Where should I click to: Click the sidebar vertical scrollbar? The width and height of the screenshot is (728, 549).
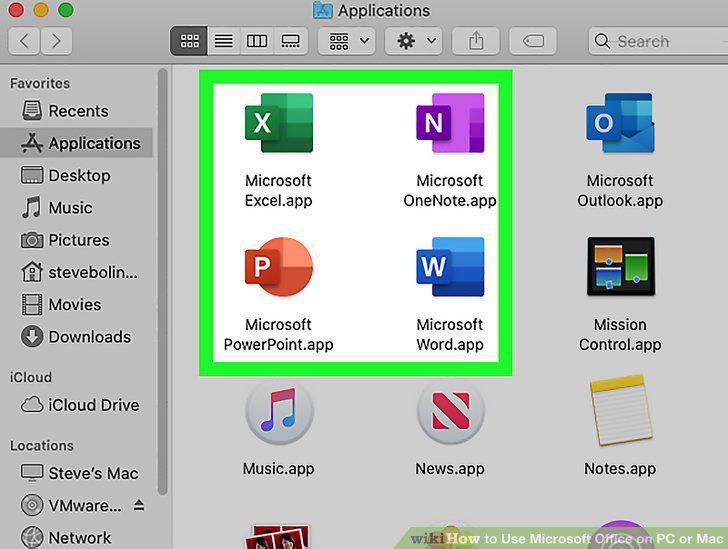(x=162, y=281)
